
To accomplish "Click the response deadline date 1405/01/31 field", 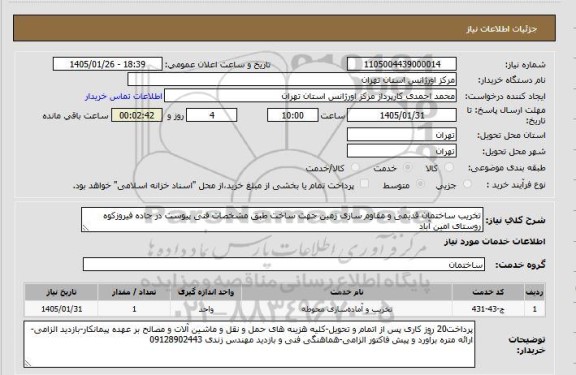I will click(x=402, y=116).
